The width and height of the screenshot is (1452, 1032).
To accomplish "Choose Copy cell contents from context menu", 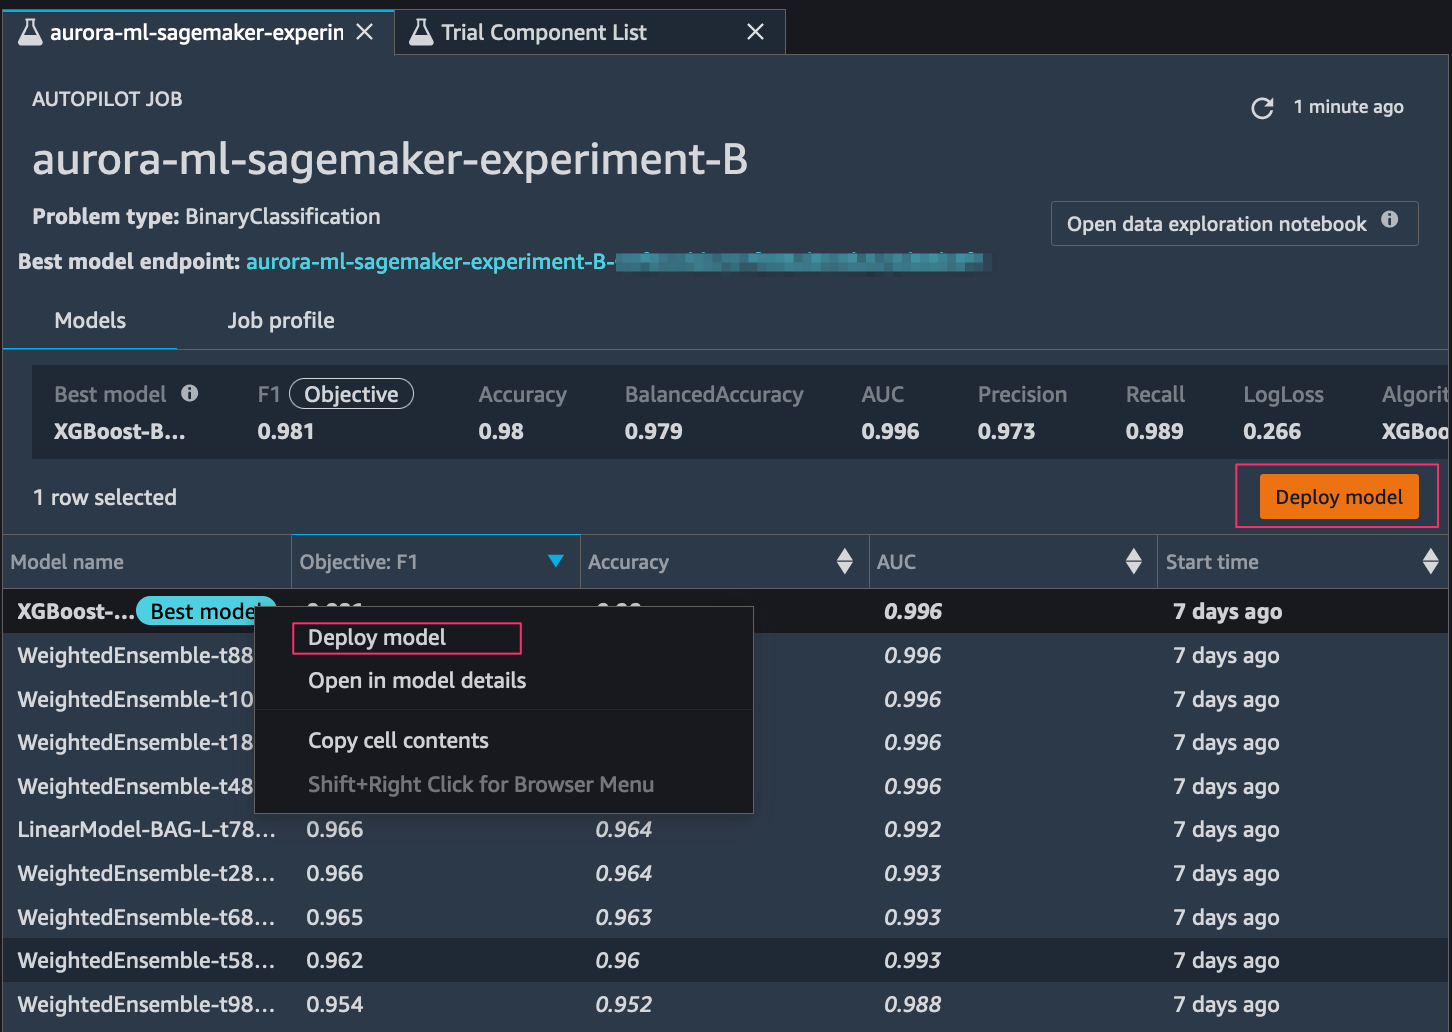I will click(398, 741).
